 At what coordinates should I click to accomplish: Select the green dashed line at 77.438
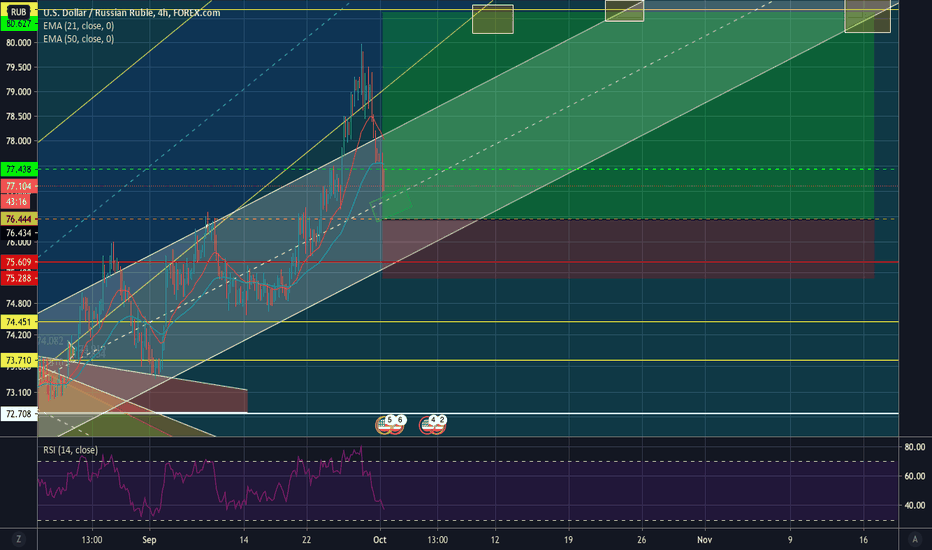(x=468, y=169)
